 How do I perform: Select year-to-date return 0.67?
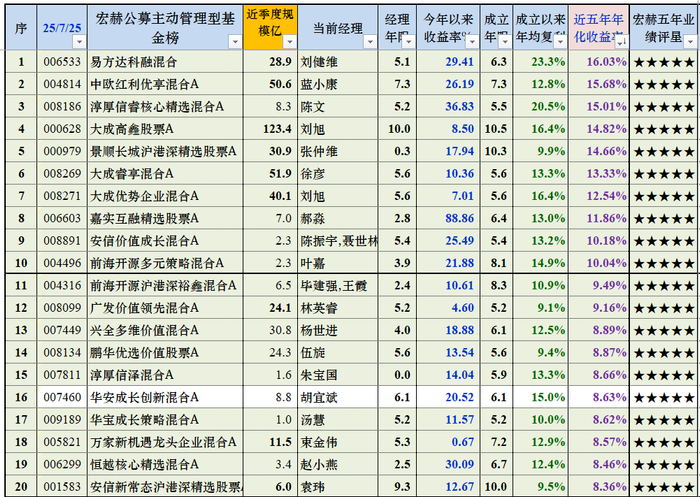click(462, 442)
